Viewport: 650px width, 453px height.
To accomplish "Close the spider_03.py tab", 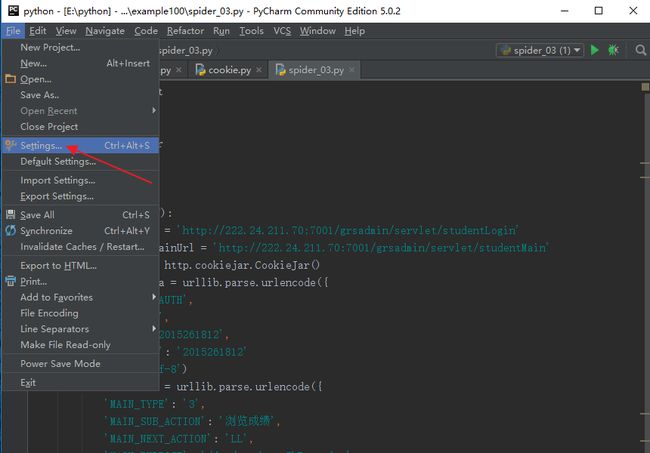I will point(352,70).
